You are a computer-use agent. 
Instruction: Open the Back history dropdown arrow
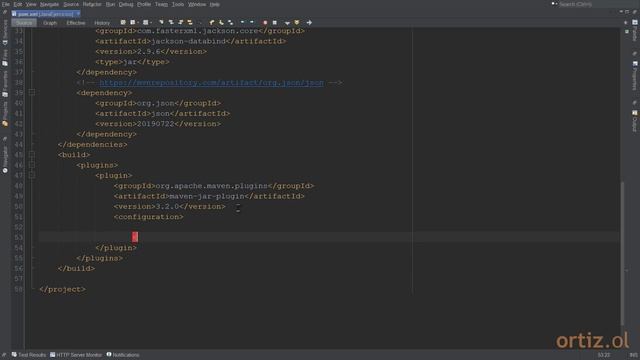[x=138, y=22]
